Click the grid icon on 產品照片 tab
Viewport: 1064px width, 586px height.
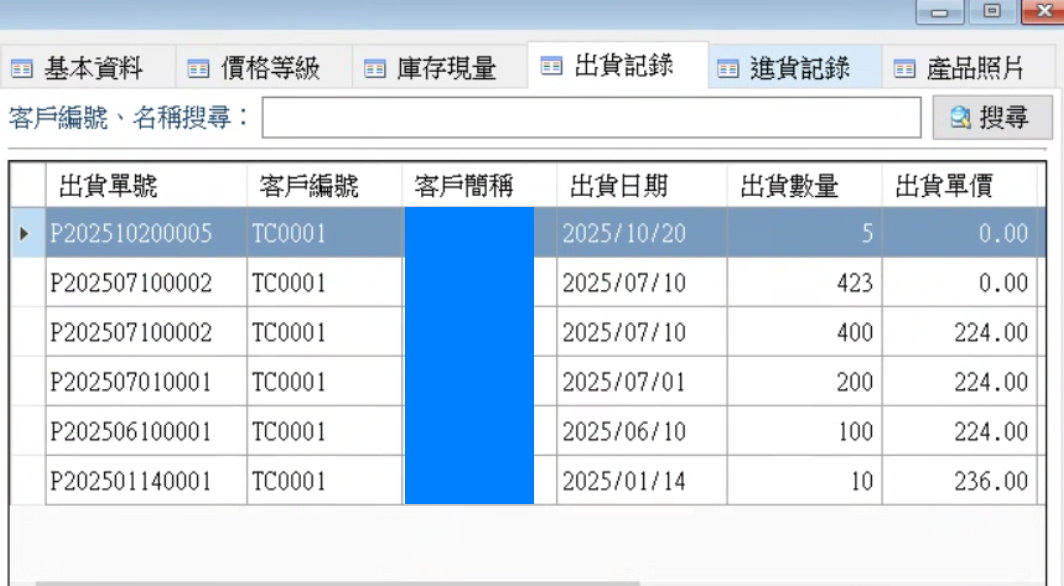coord(904,67)
